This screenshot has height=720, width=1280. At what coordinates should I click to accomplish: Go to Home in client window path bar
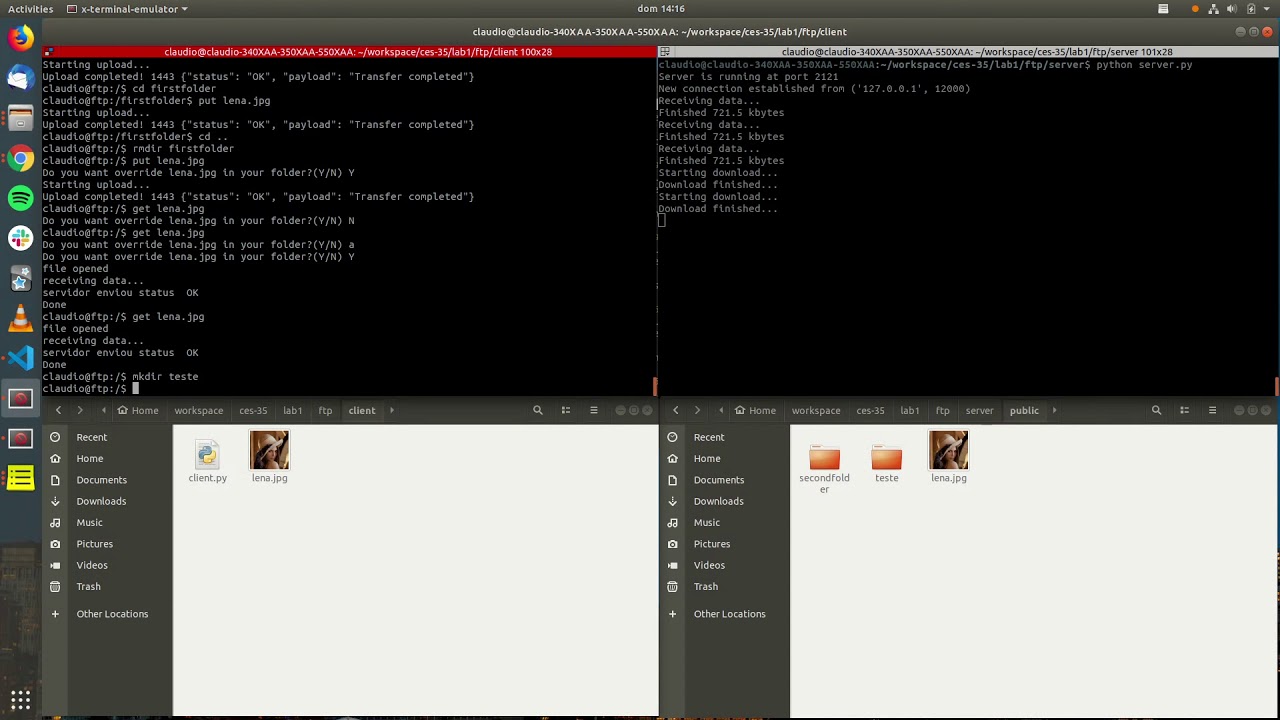(138, 410)
